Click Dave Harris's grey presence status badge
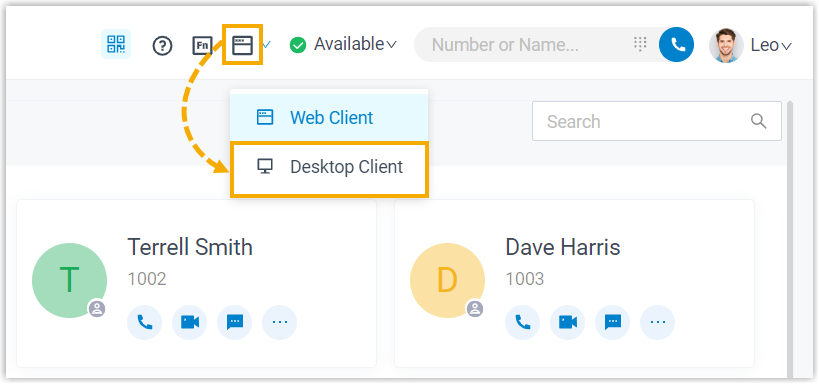 point(475,309)
